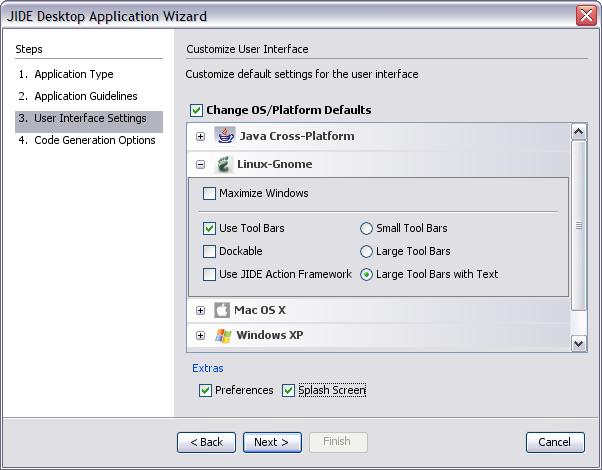Select the Small Tool Bars radio option

(x=366, y=228)
